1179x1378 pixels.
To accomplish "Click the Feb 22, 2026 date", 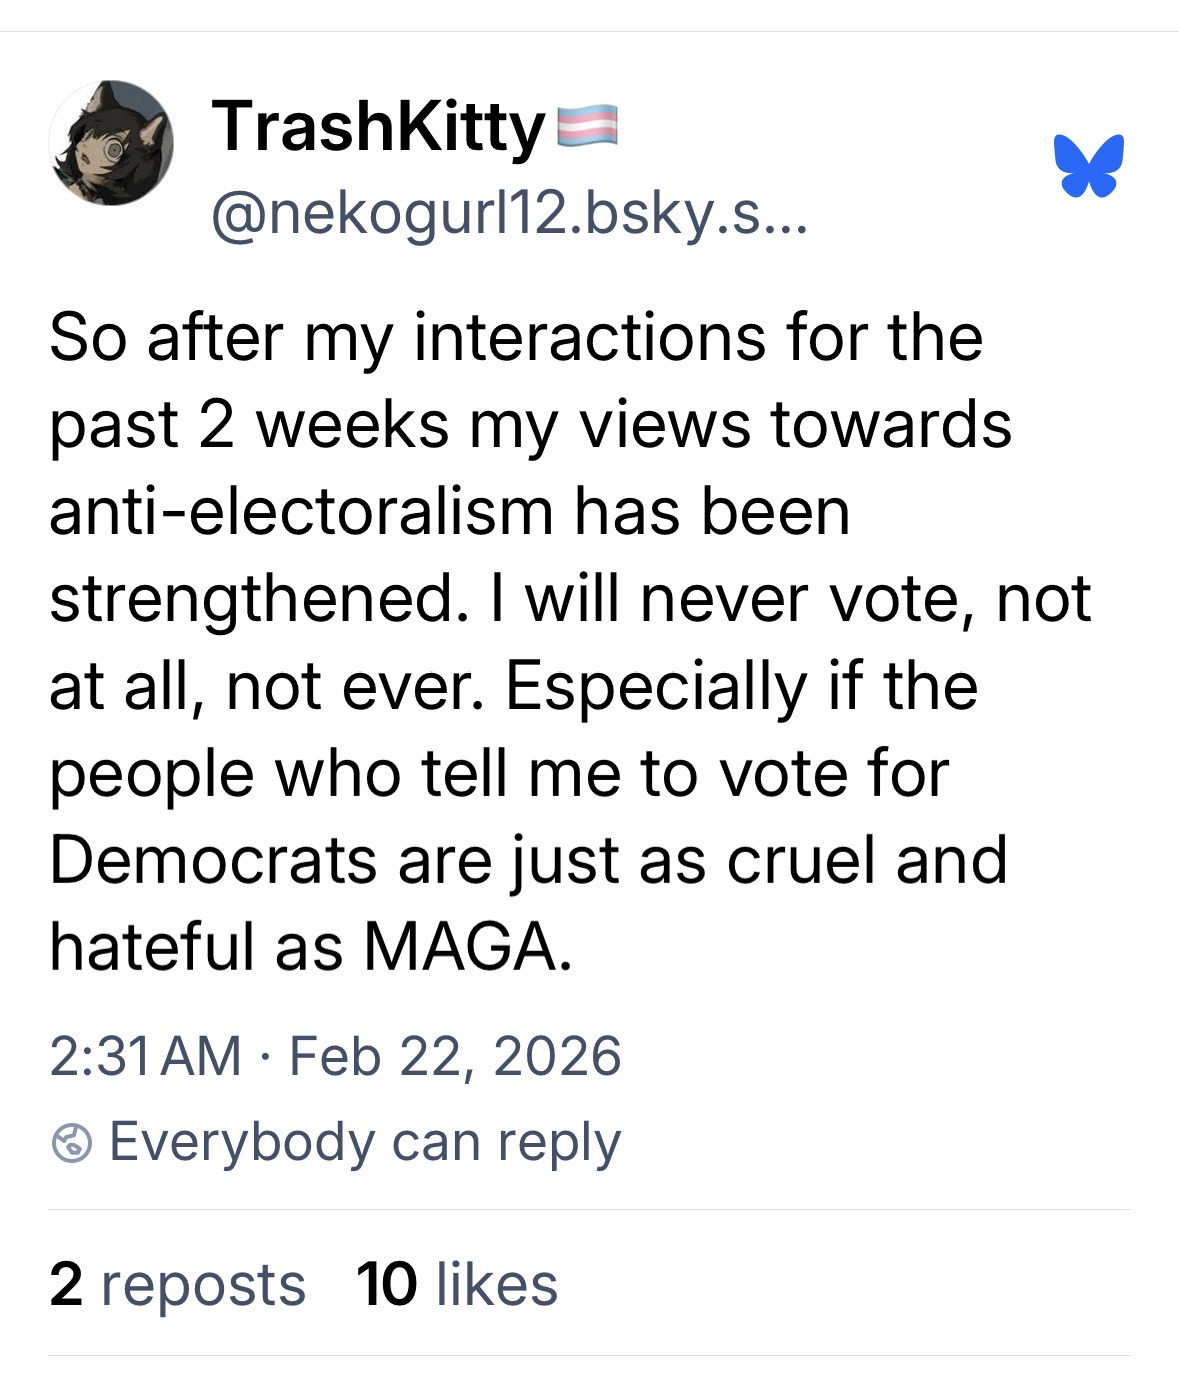I will point(455,1056).
